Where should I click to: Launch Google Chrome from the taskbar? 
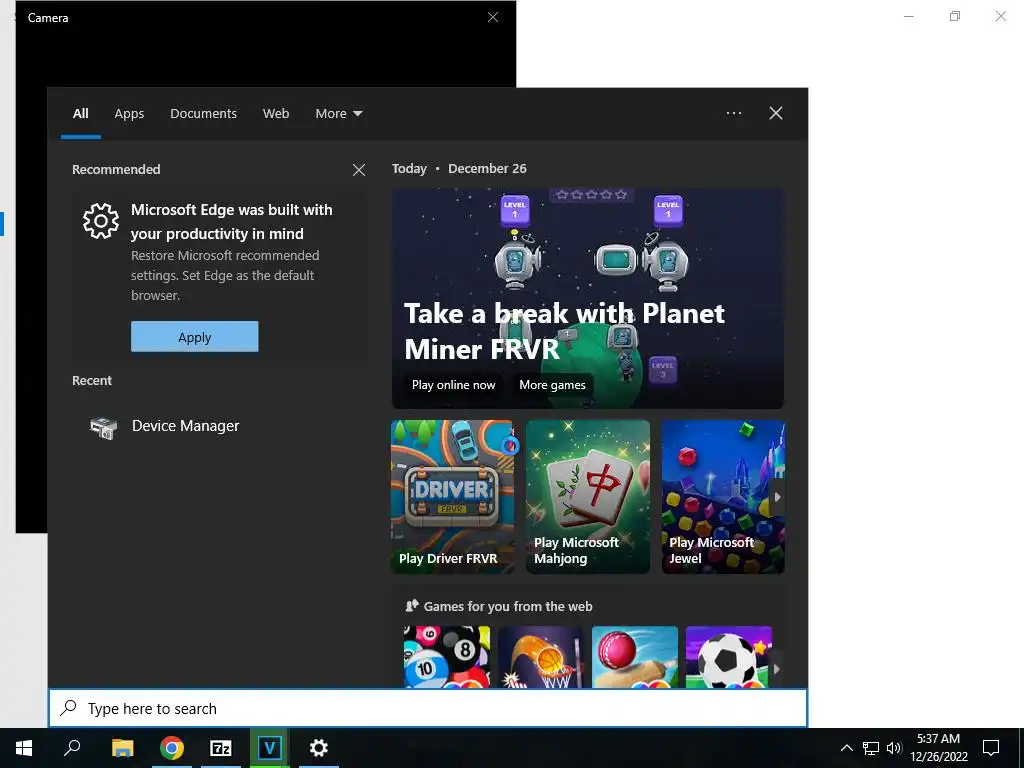[172, 748]
